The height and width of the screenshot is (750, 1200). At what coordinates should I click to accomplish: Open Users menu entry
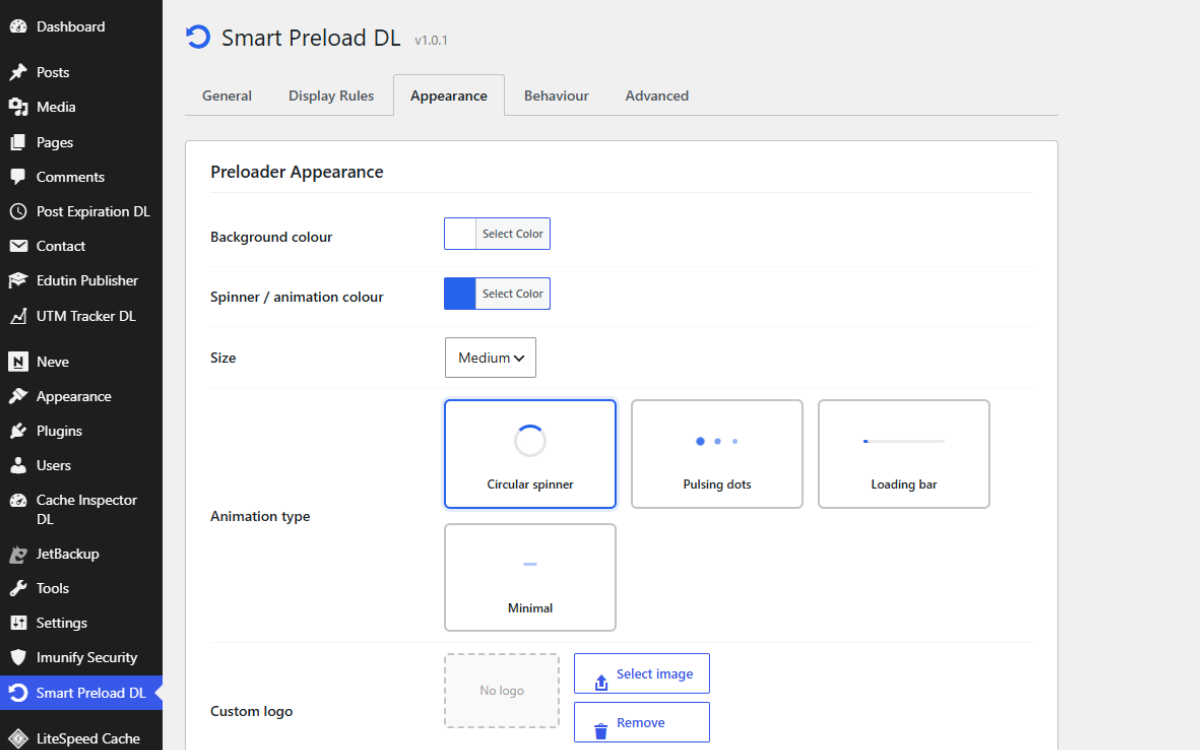pyautogui.click(x=81, y=466)
